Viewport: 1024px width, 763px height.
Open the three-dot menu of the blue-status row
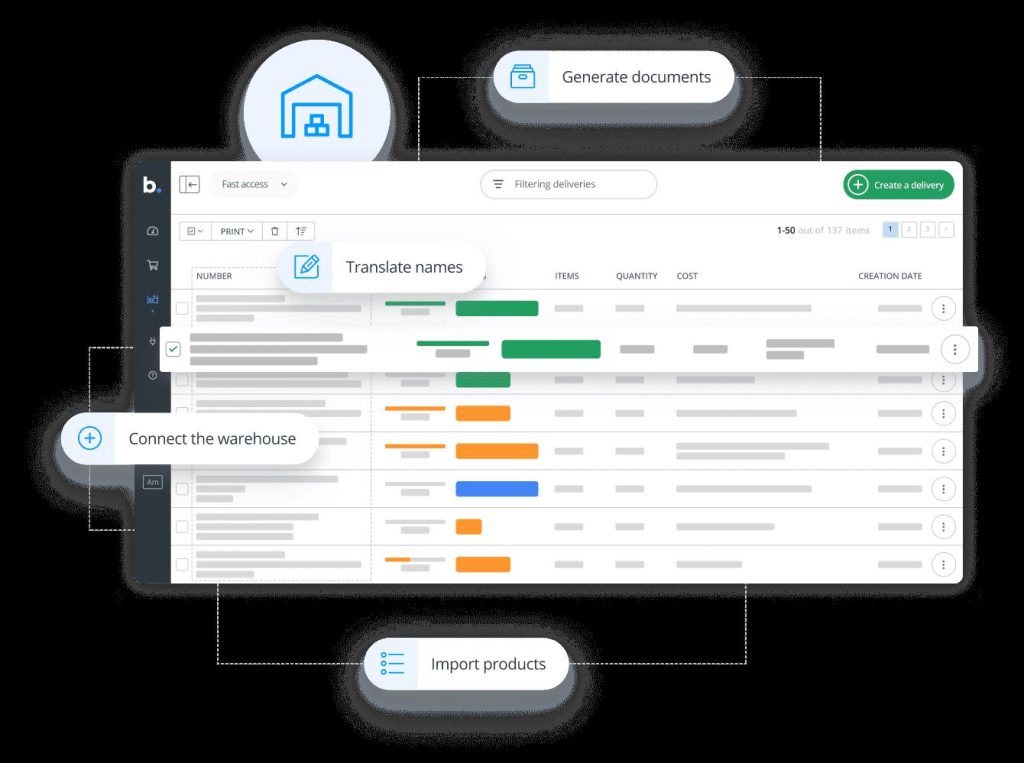(943, 489)
